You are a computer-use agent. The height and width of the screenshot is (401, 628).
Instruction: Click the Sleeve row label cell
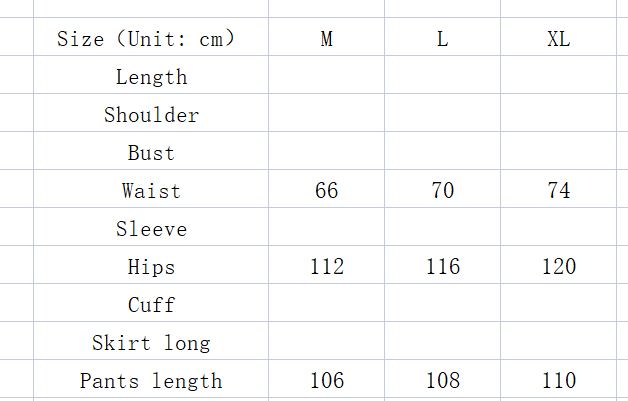(x=151, y=229)
